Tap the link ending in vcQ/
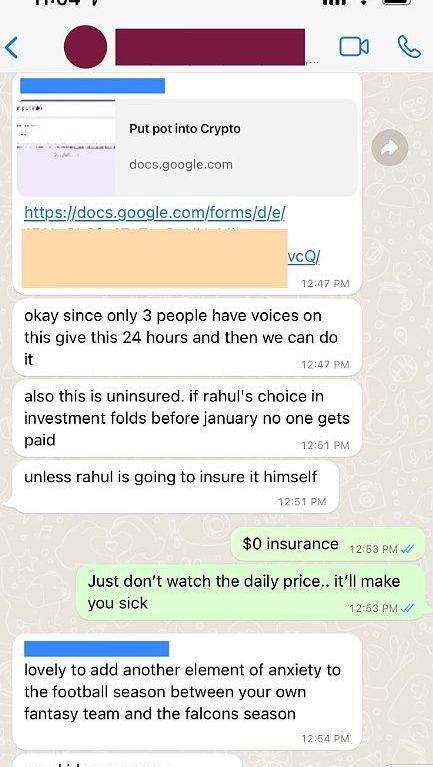The height and width of the screenshot is (767, 433). click(304, 256)
